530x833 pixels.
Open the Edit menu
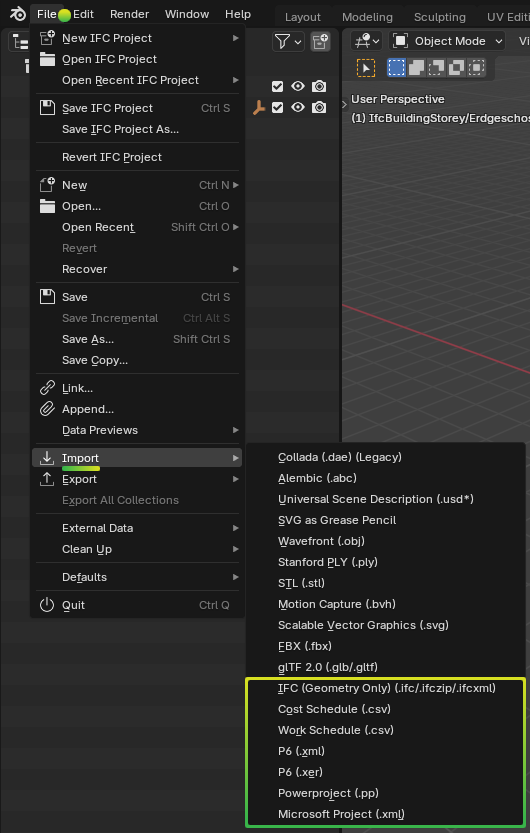tap(83, 14)
